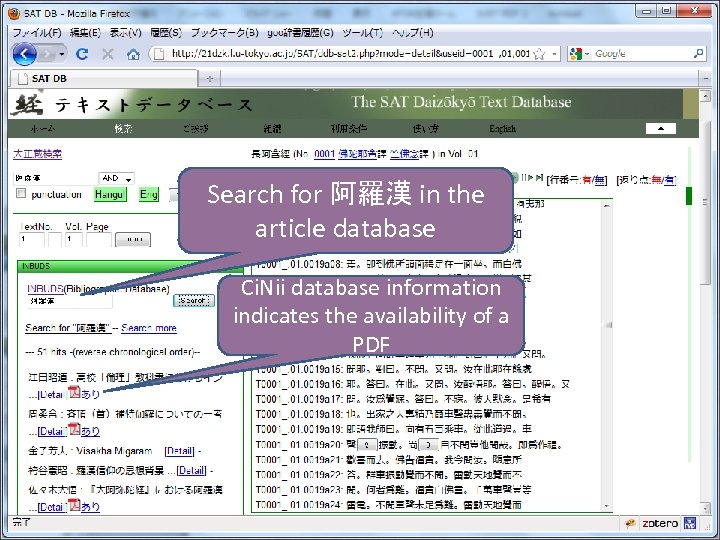Viewport: 720px width, 540px height.
Task: Open PDF icon for 周柔含 article
Action: [74, 430]
